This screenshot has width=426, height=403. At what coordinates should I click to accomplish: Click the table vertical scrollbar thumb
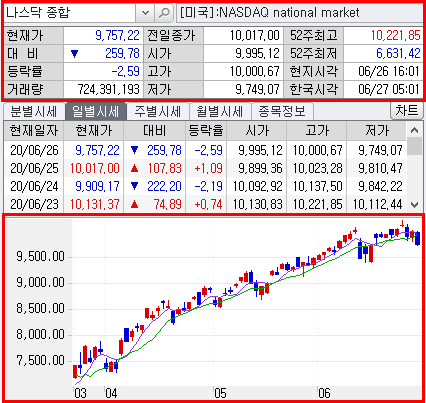click(x=414, y=146)
